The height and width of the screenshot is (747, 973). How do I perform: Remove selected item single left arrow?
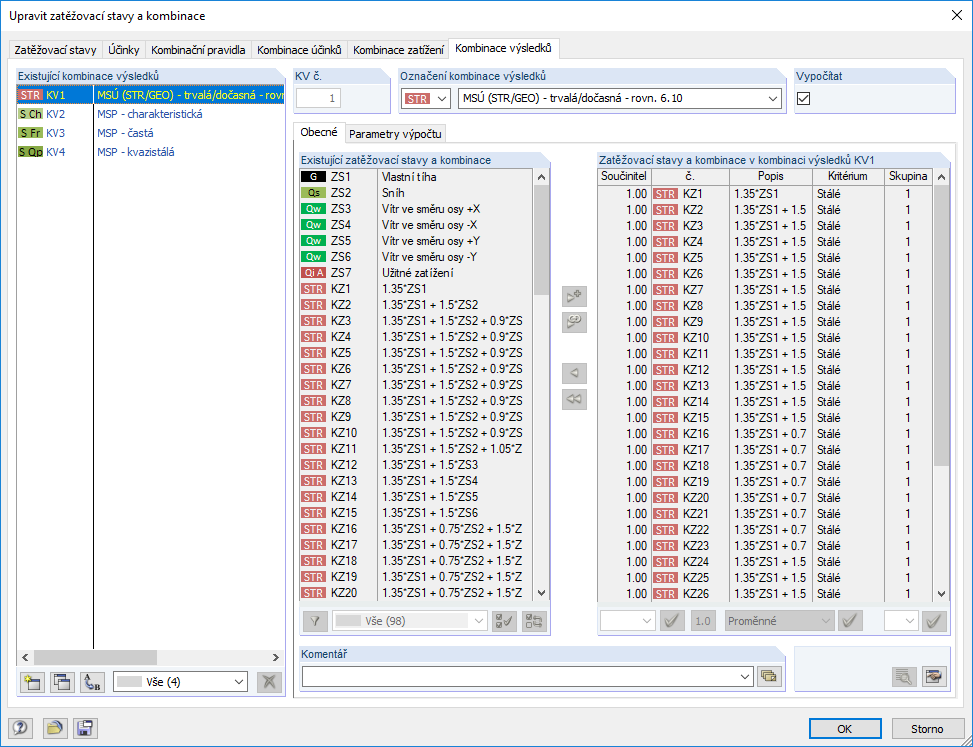coord(574,373)
